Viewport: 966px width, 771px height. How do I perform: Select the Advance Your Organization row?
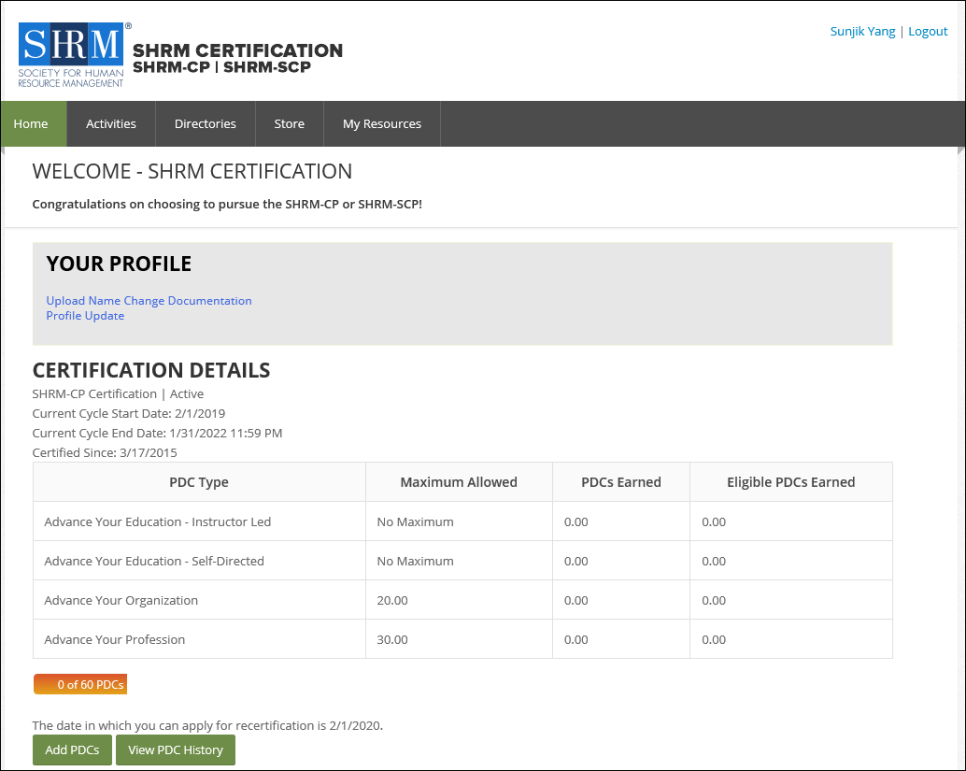coord(463,600)
